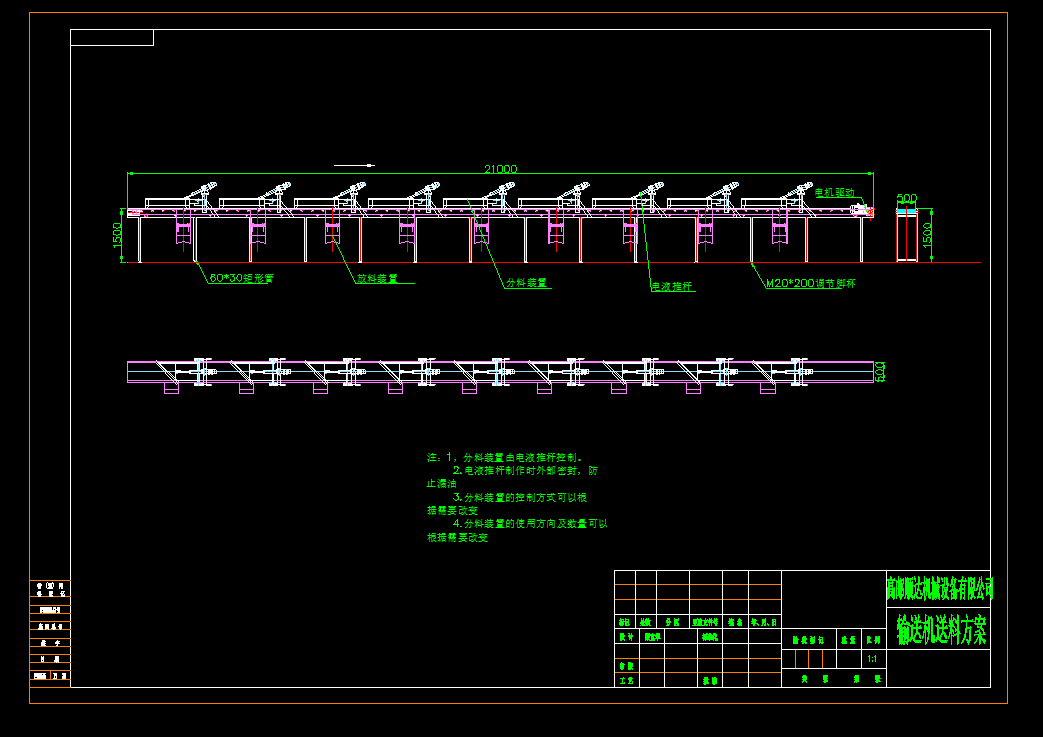Select the 1:1 scale value
The width and height of the screenshot is (1043, 737).
(x=872, y=659)
